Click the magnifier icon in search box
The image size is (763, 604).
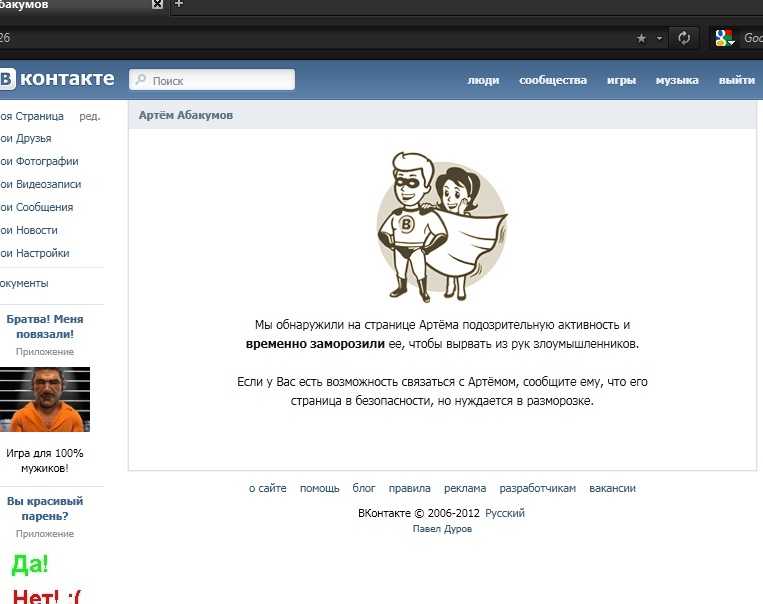tap(141, 79)
